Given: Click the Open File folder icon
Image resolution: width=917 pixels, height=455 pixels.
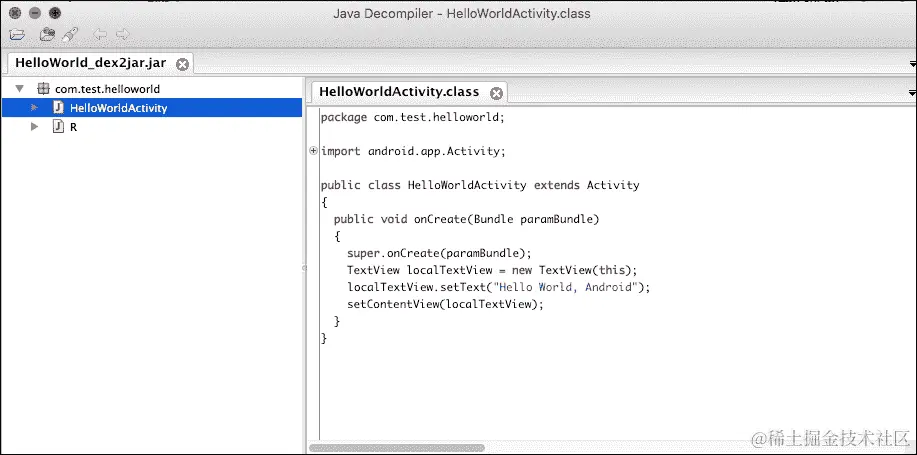Looking at the screenshot, I should point(16,35).
